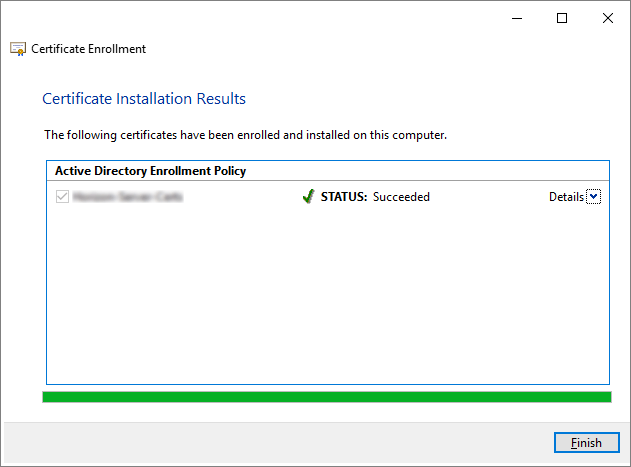Click the Certificate Enrollment title text

click(88, 49)
